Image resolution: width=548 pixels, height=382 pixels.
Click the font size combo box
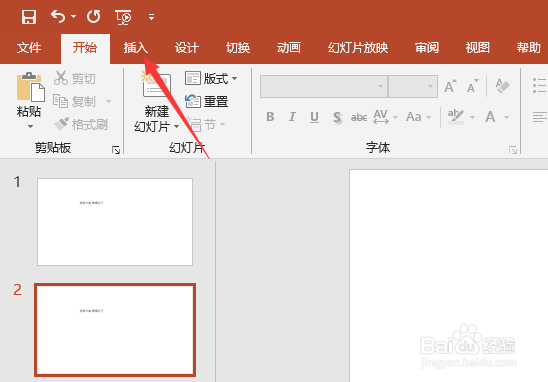413,86
